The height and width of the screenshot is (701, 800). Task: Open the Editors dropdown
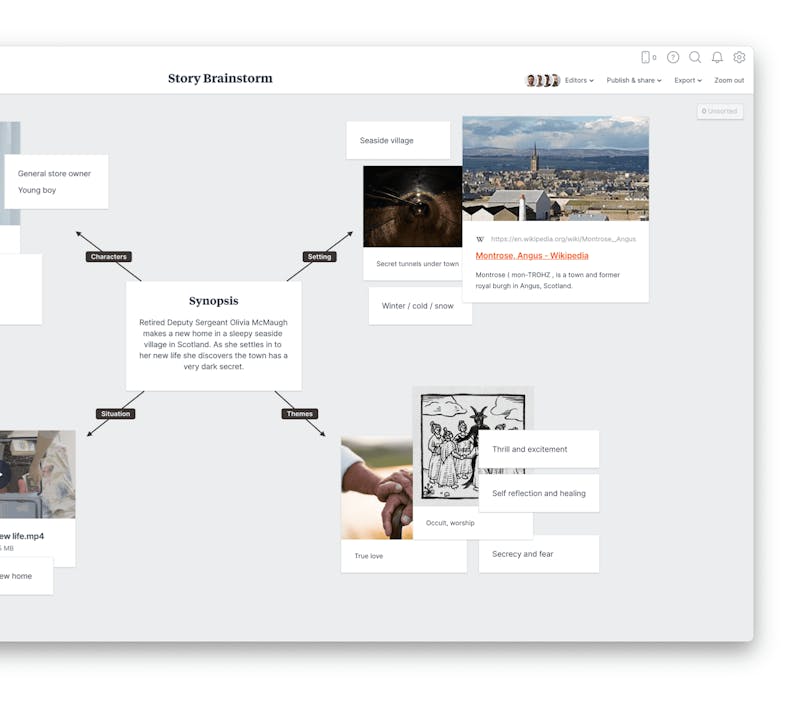575,80
